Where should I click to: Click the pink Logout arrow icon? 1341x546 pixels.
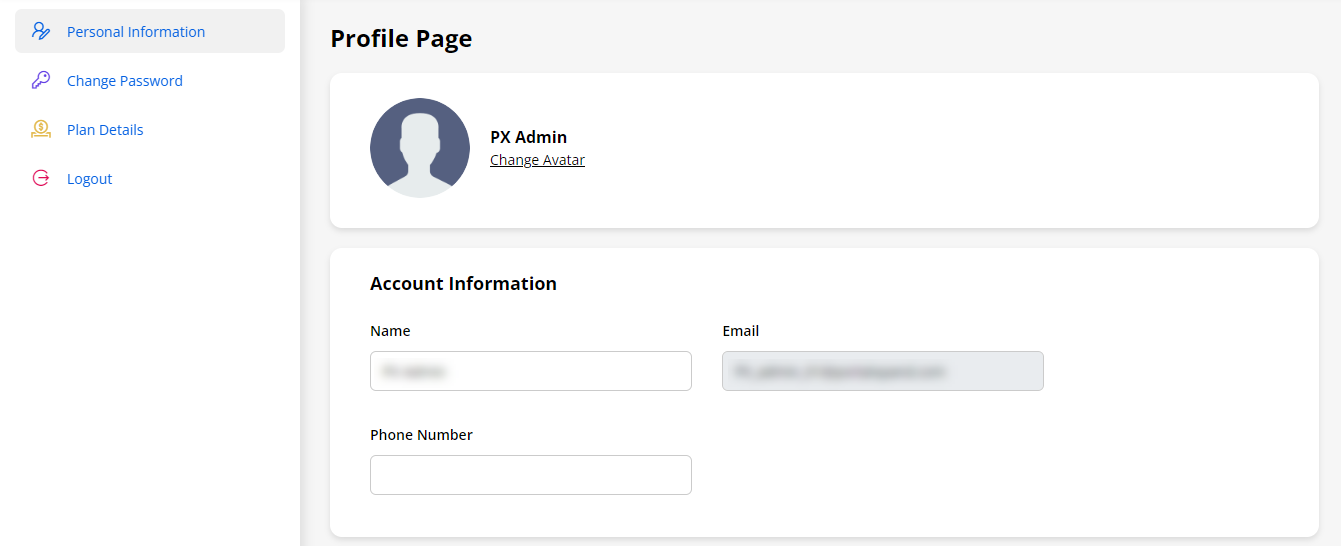(40, 178)
